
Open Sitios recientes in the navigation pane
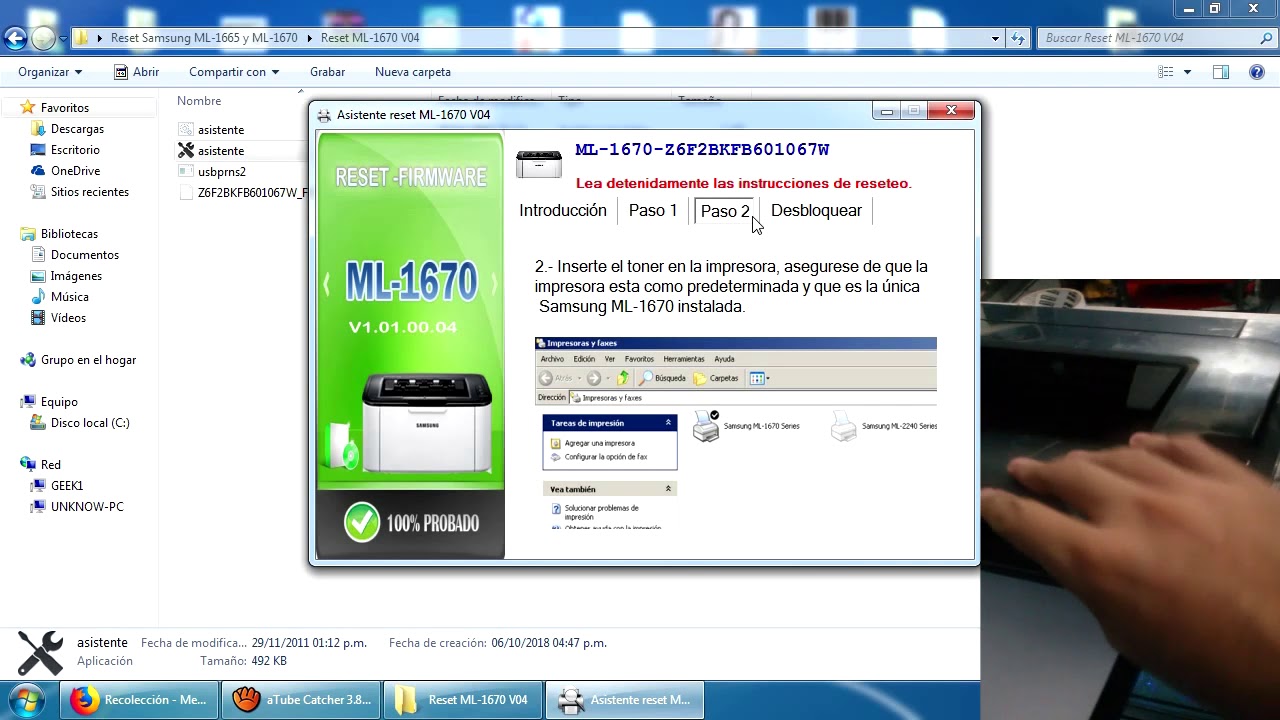click(x=90, y=192)
